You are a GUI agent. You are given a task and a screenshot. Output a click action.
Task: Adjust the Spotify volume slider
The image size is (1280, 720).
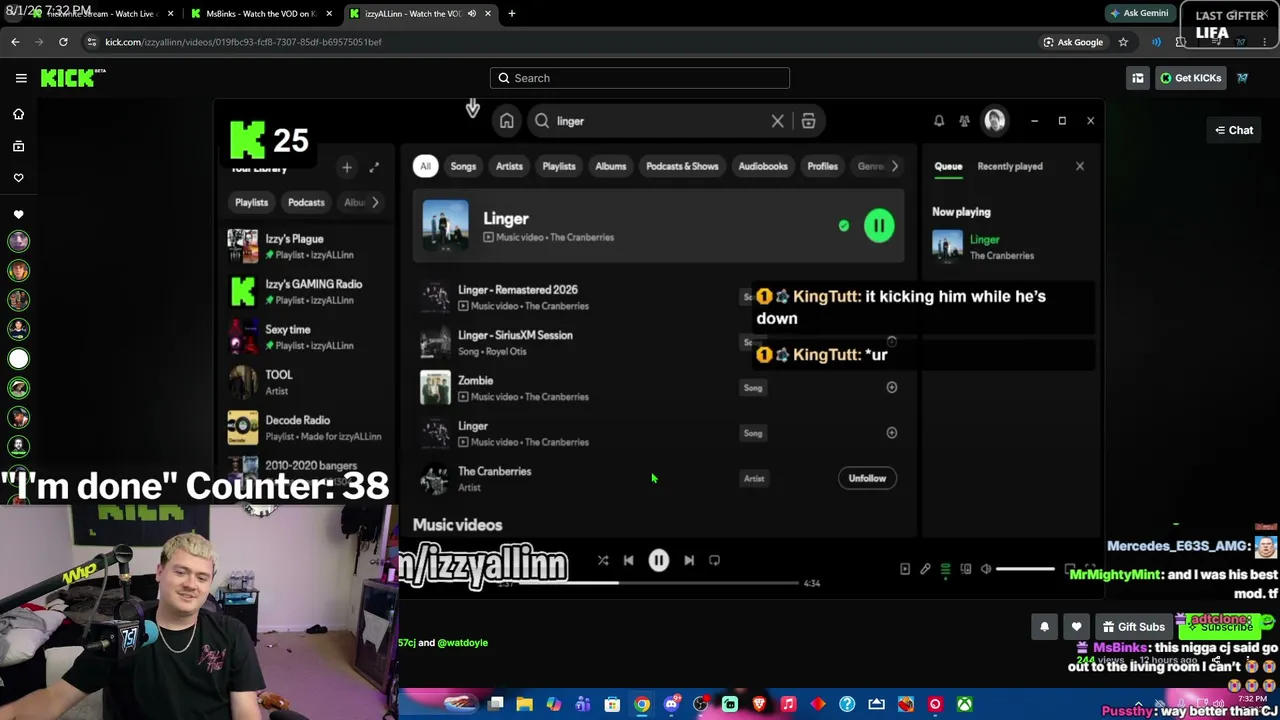(1025, 569)
